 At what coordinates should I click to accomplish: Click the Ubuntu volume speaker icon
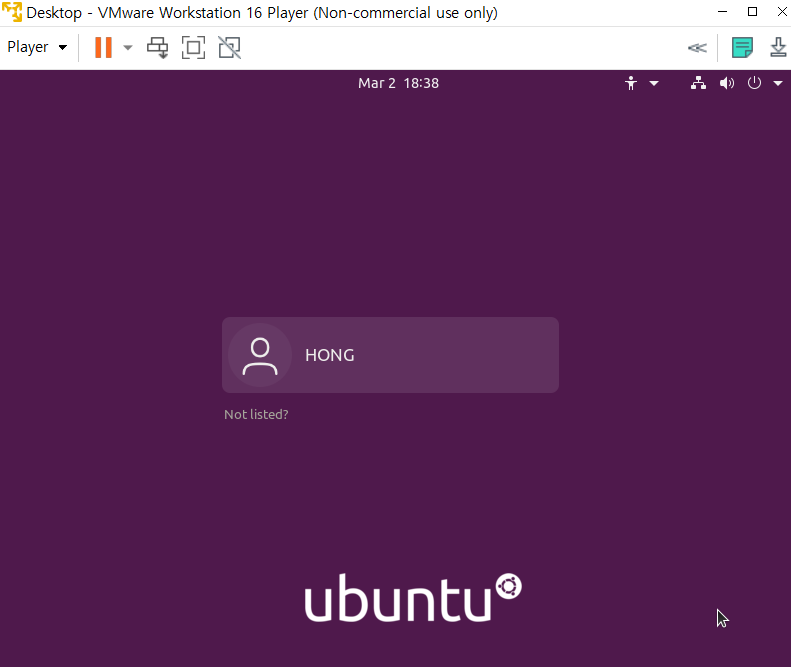[x=726, y=83]
